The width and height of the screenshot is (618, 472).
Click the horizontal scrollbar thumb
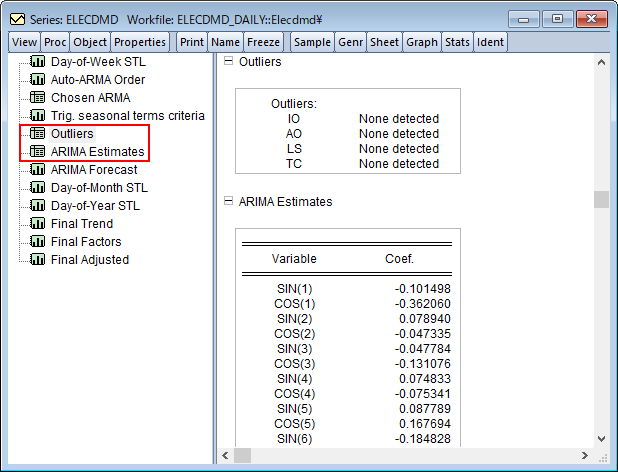coord(242,455)
